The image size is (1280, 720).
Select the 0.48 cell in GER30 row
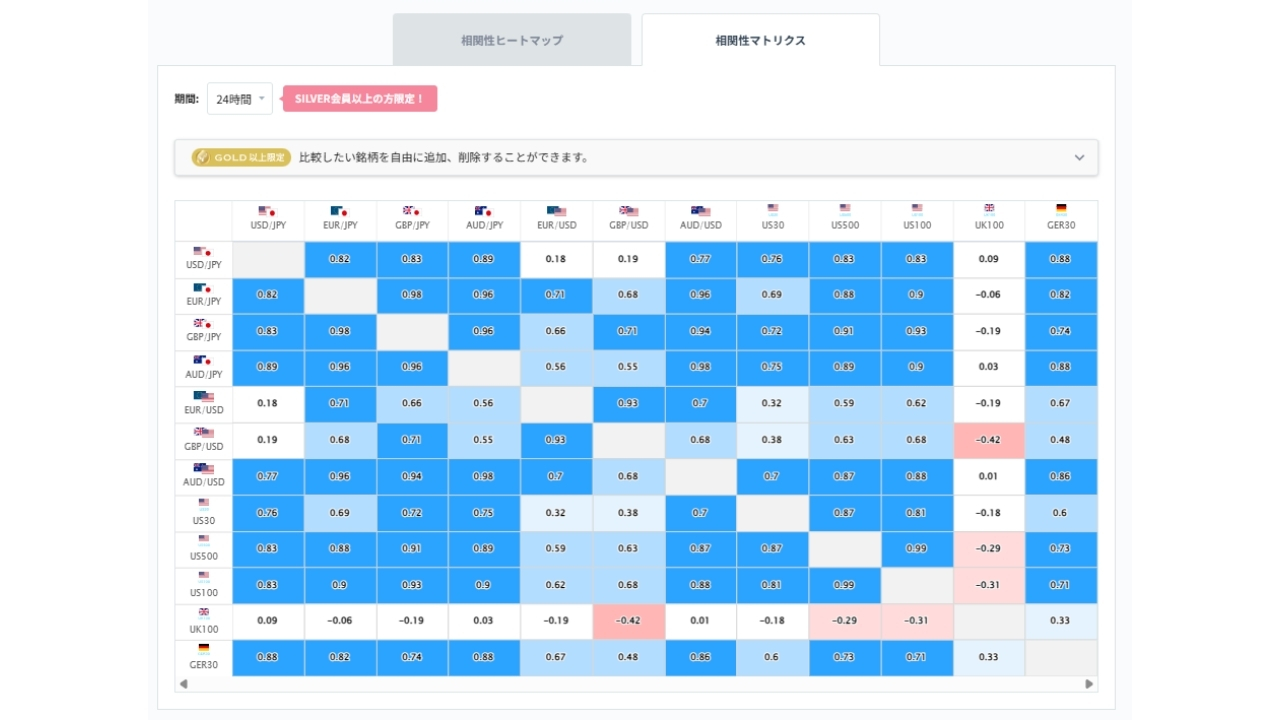(628, 657)
